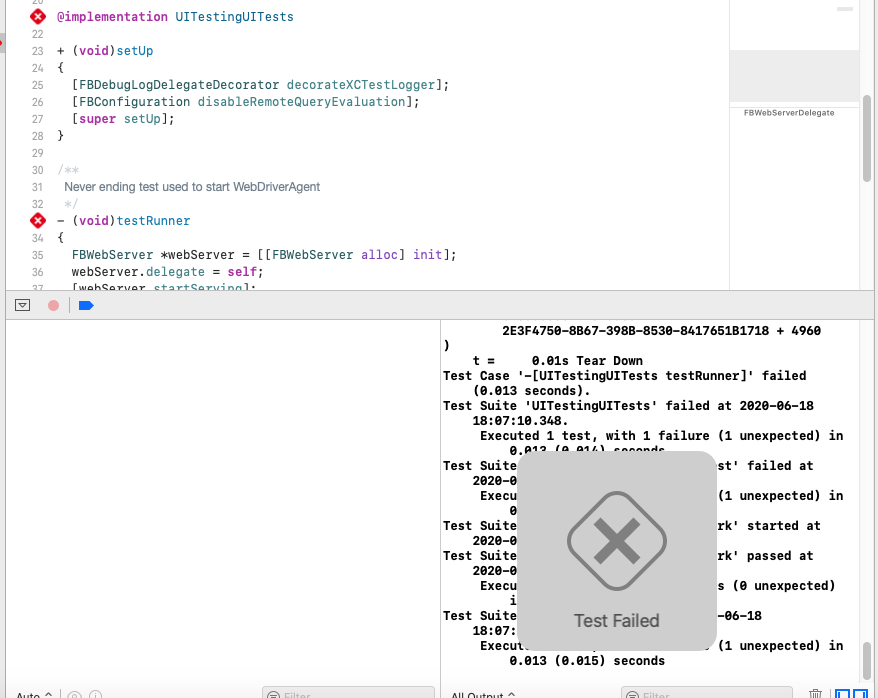The height and width of the screenshot is (698, 878).
Task: Click the editor's vertical scrollbar thumb
Action: [x=867, y=138]
